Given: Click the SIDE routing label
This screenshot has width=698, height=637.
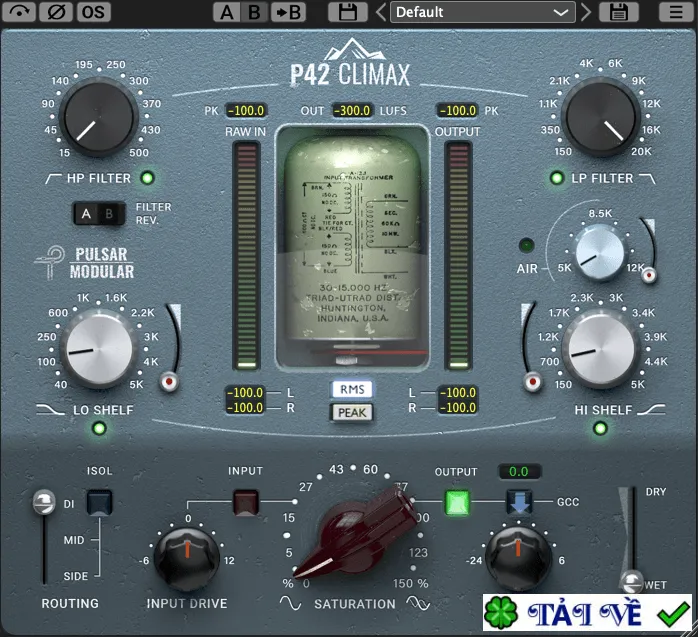Looking at the screenshot, I should 76,576.
